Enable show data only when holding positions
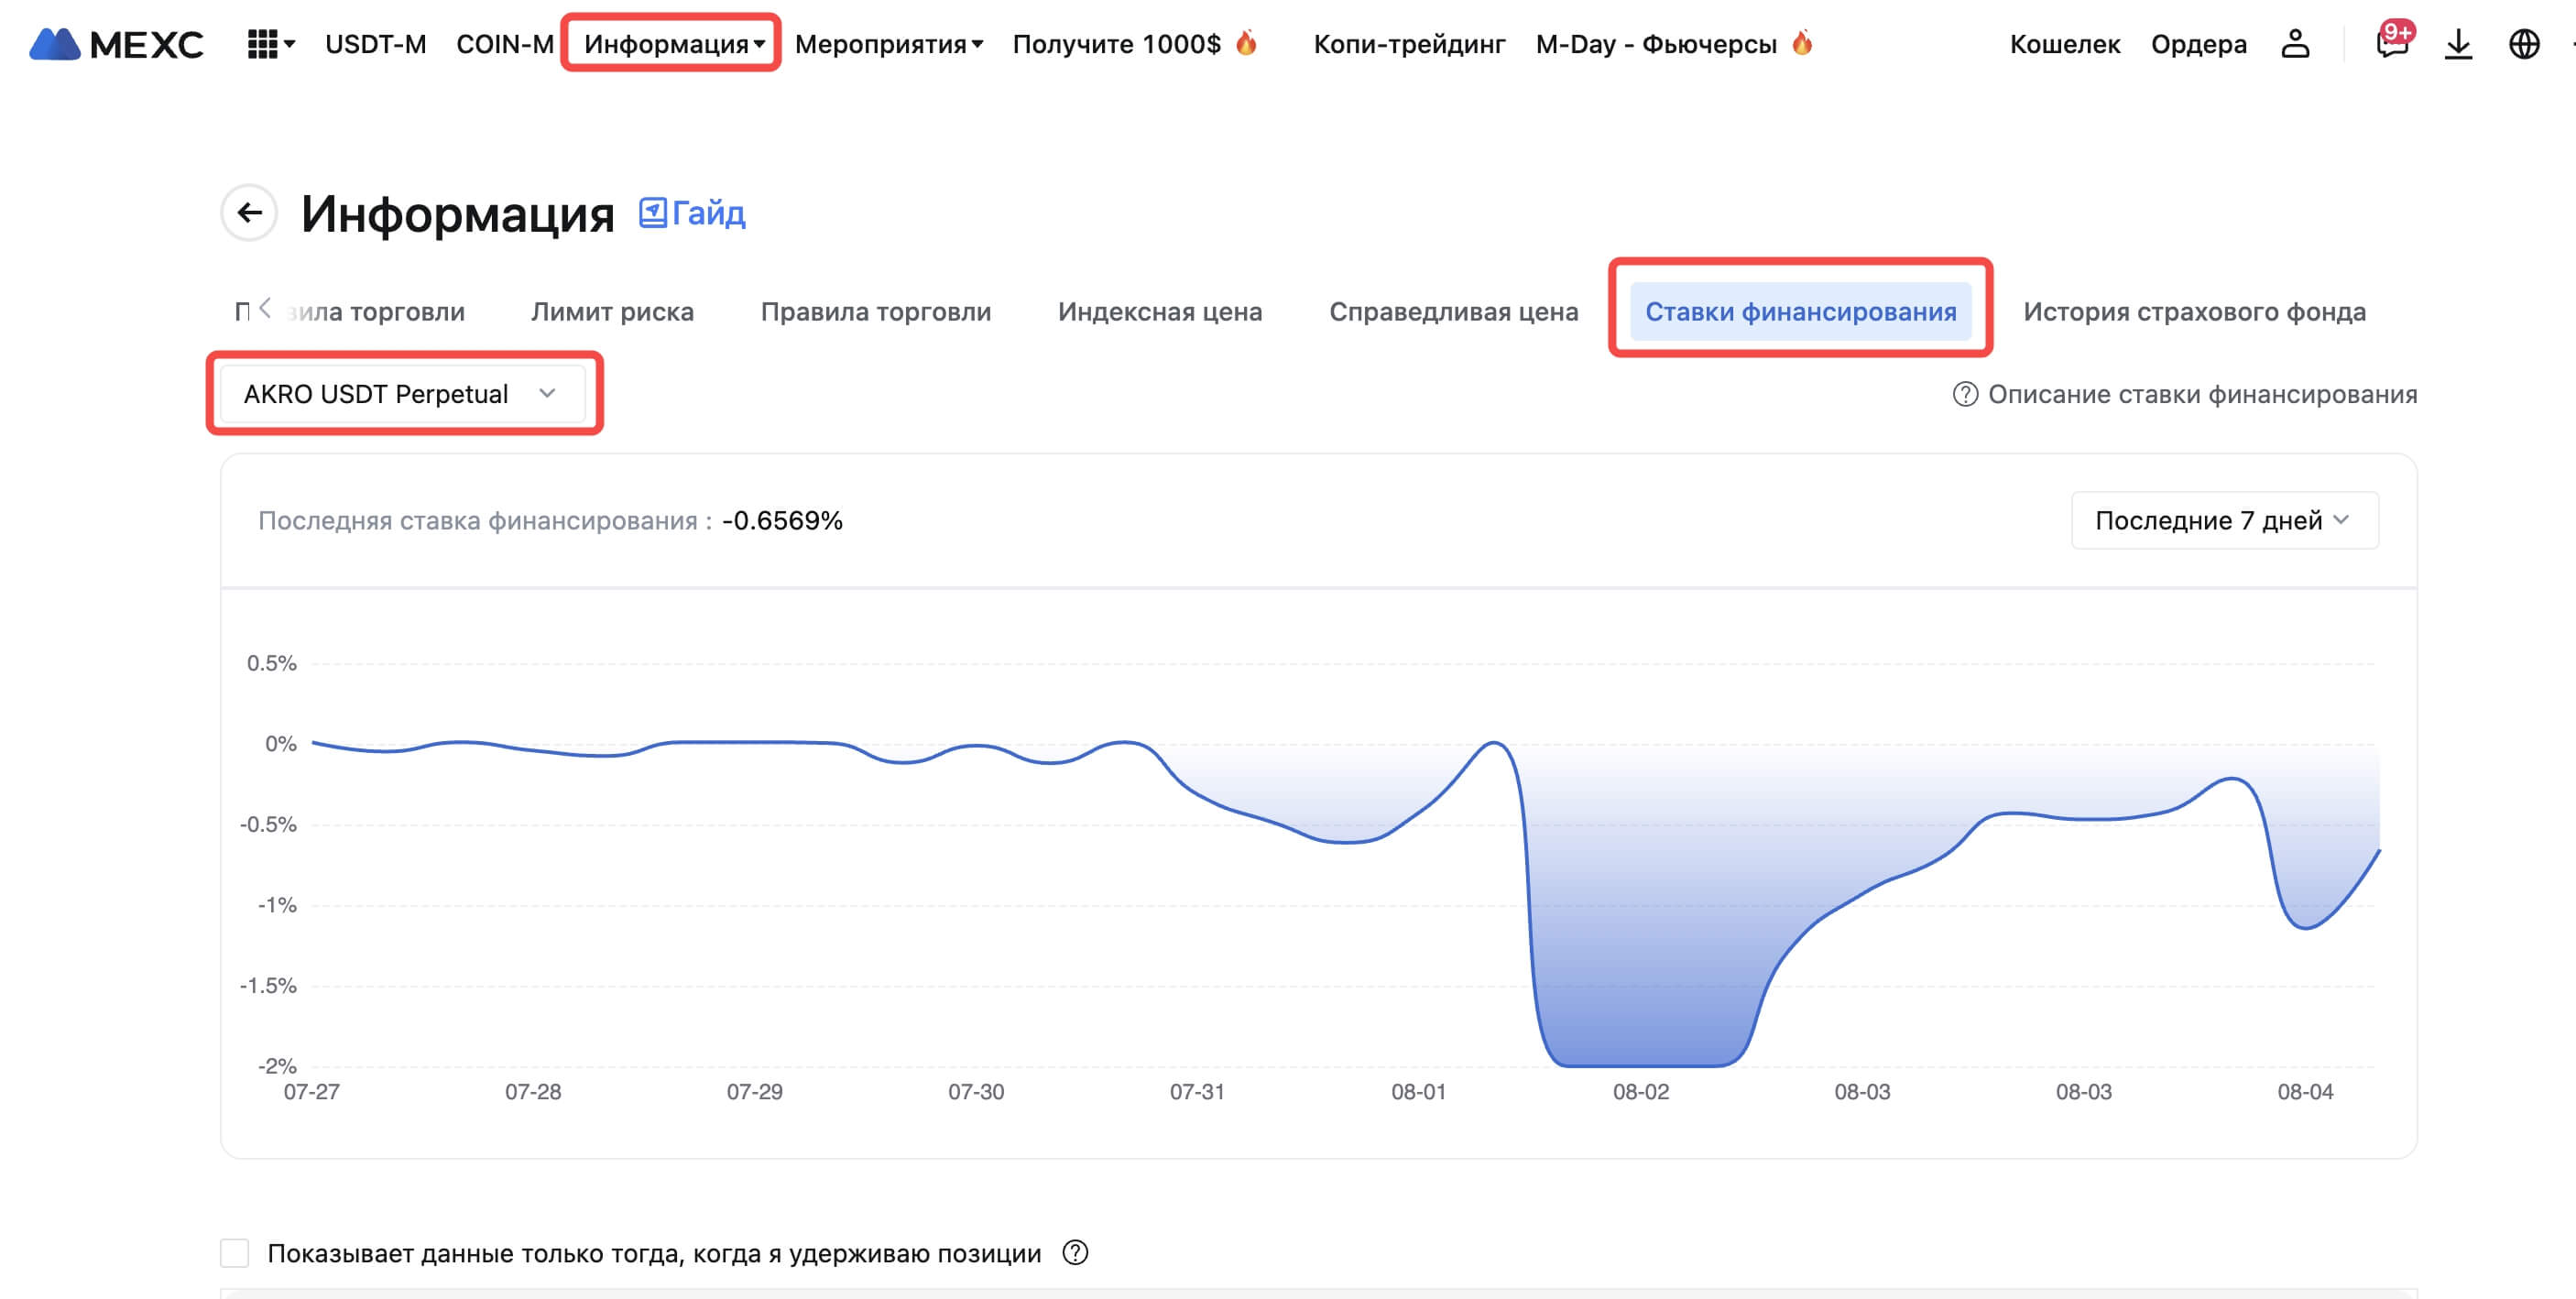Viewport: 2576px width, 1299px height. point(235,1253)
